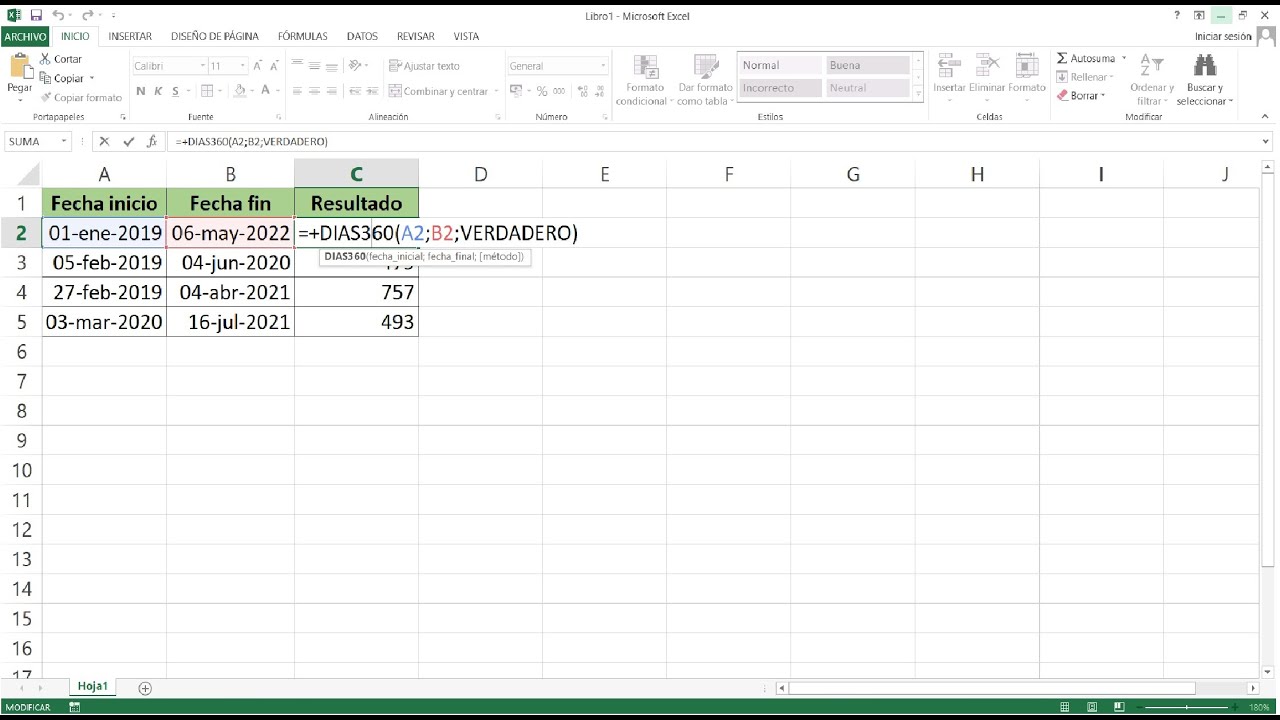Center cell text horizontally

(x=315, y=91)
